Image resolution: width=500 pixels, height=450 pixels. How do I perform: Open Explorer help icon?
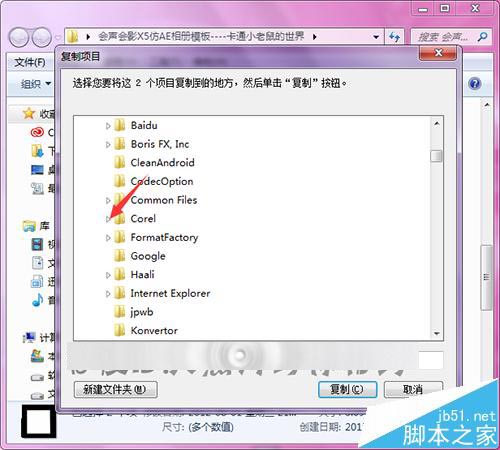click(x=475, y=83)
